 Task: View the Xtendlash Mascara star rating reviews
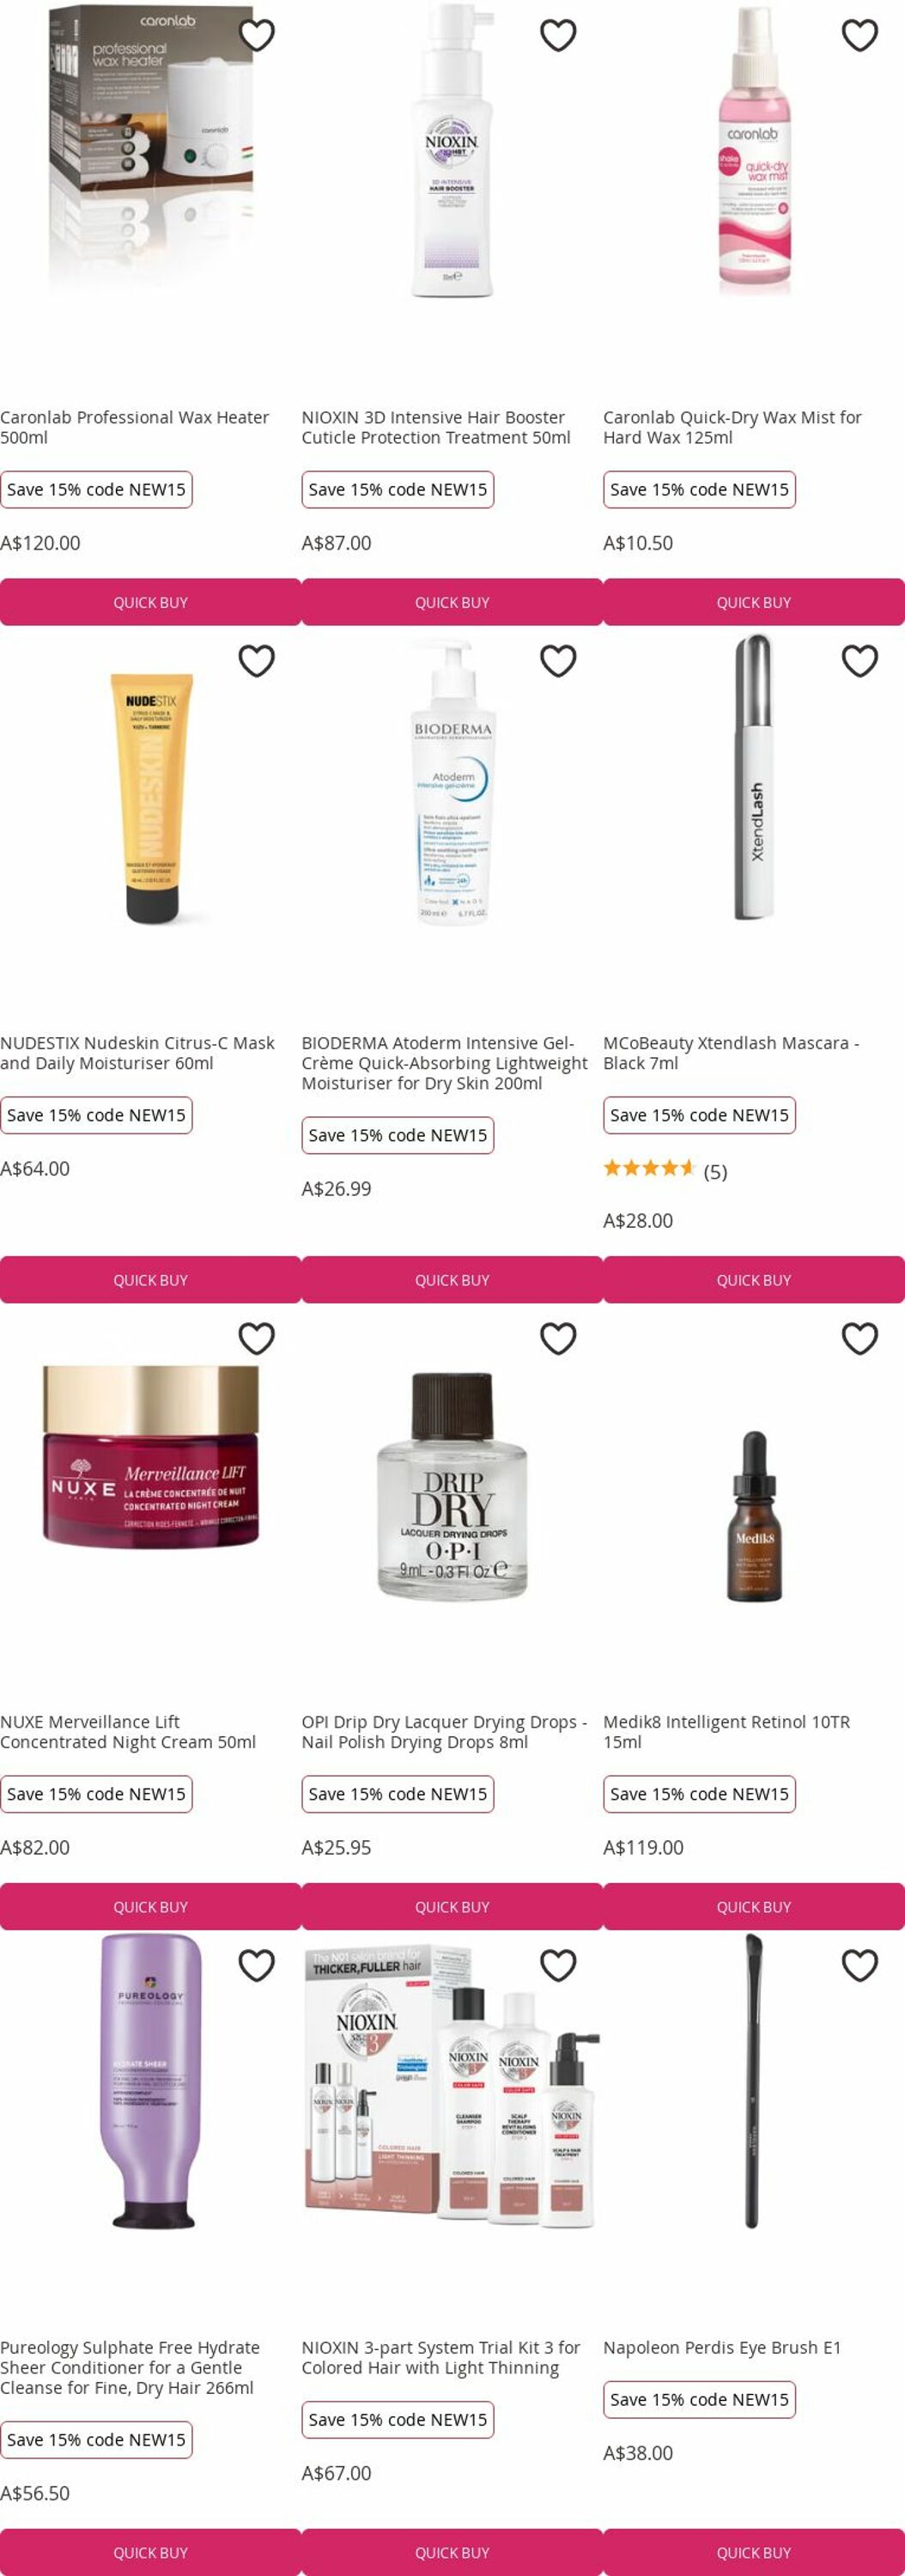point(665,1171)
